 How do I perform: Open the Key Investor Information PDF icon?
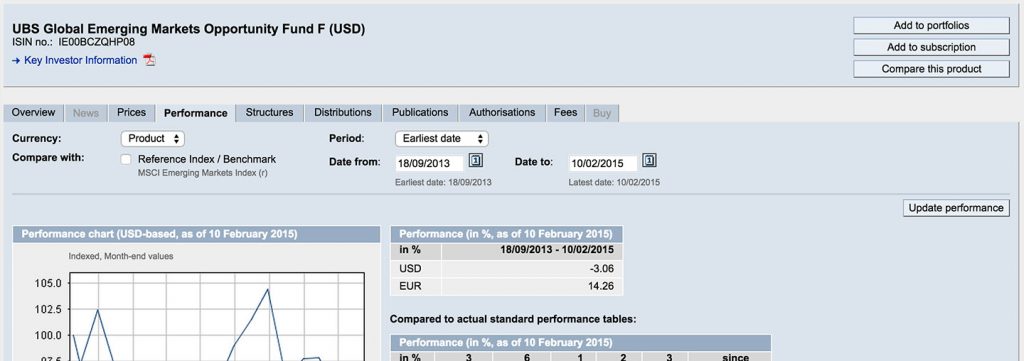[150, 61]
